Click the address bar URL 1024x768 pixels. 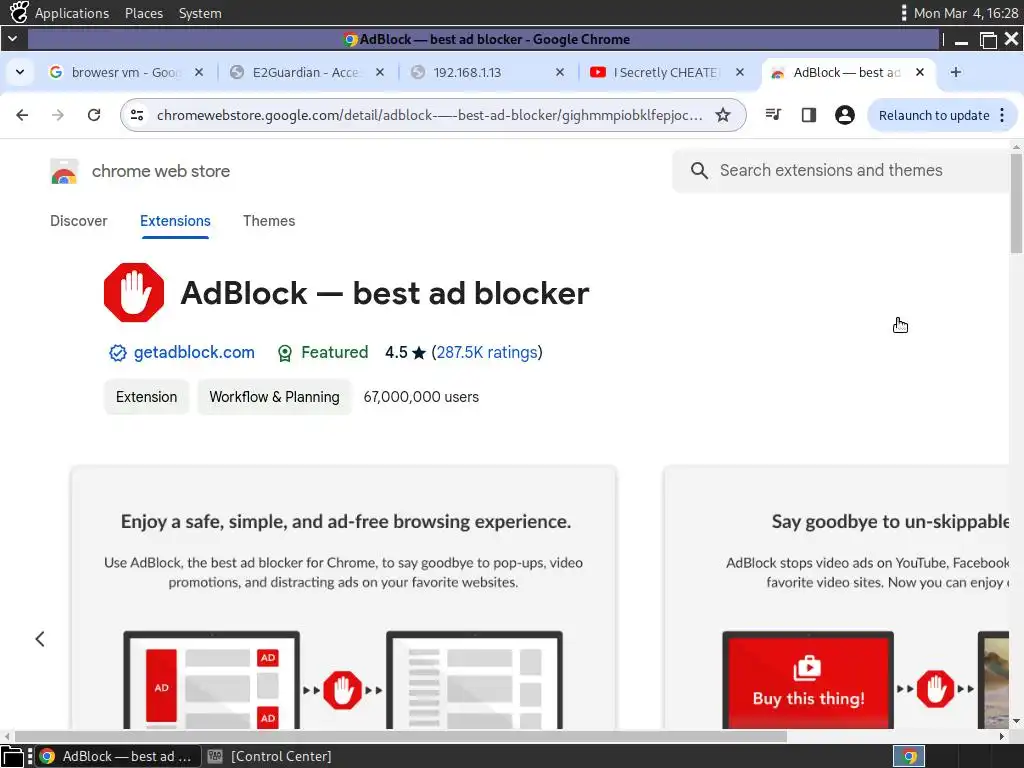click(430, 115)
